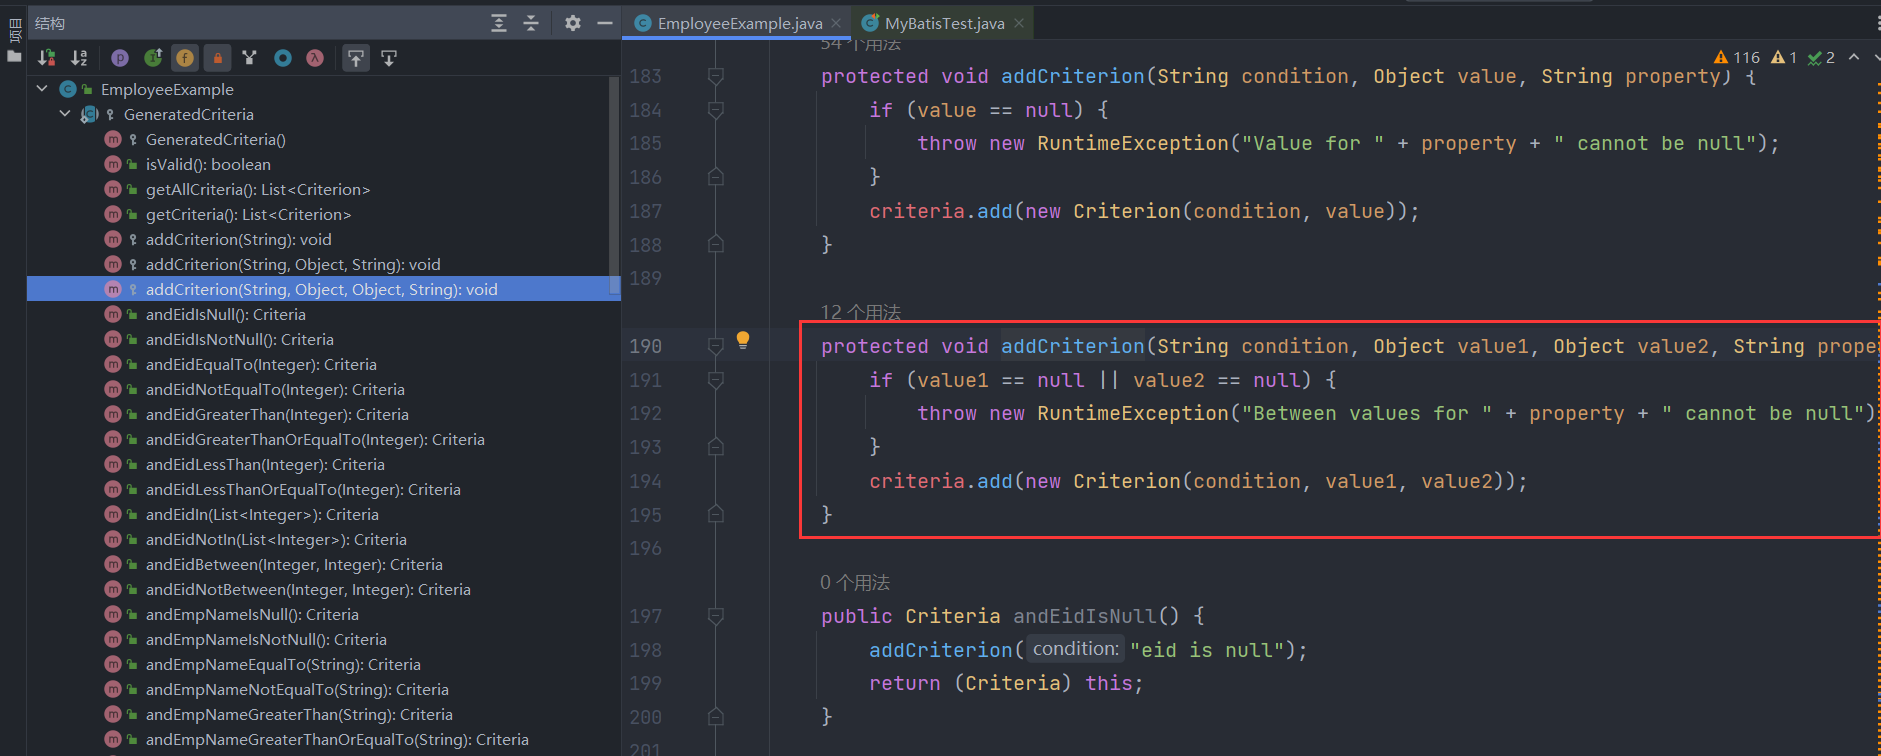Image resolution: width=1881 pixels, height=756 pixels.
Task: Collapse the EmployeeExample tree node
Action: [x=42, y=89]
